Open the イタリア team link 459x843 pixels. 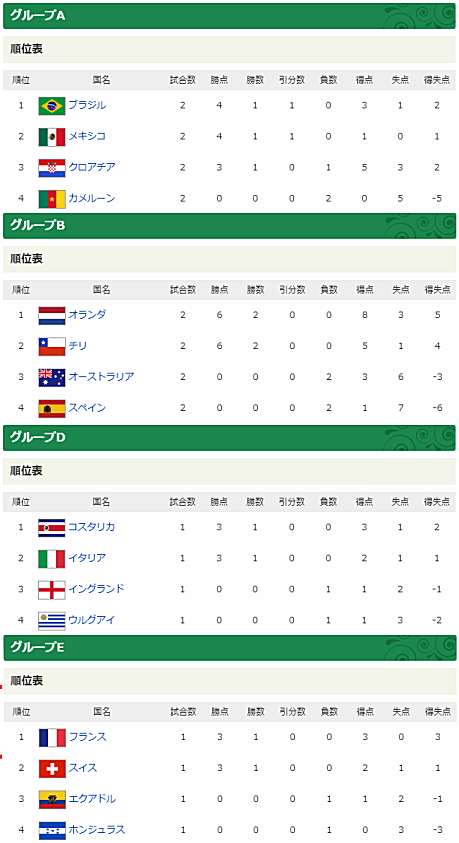(x=87, y=558)
